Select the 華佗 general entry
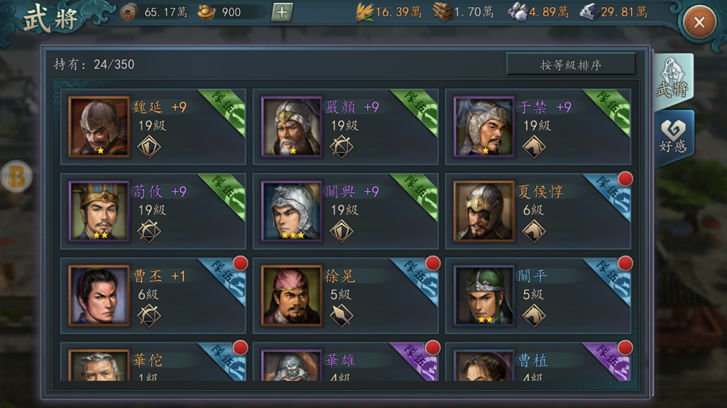 tap(153, 362)
